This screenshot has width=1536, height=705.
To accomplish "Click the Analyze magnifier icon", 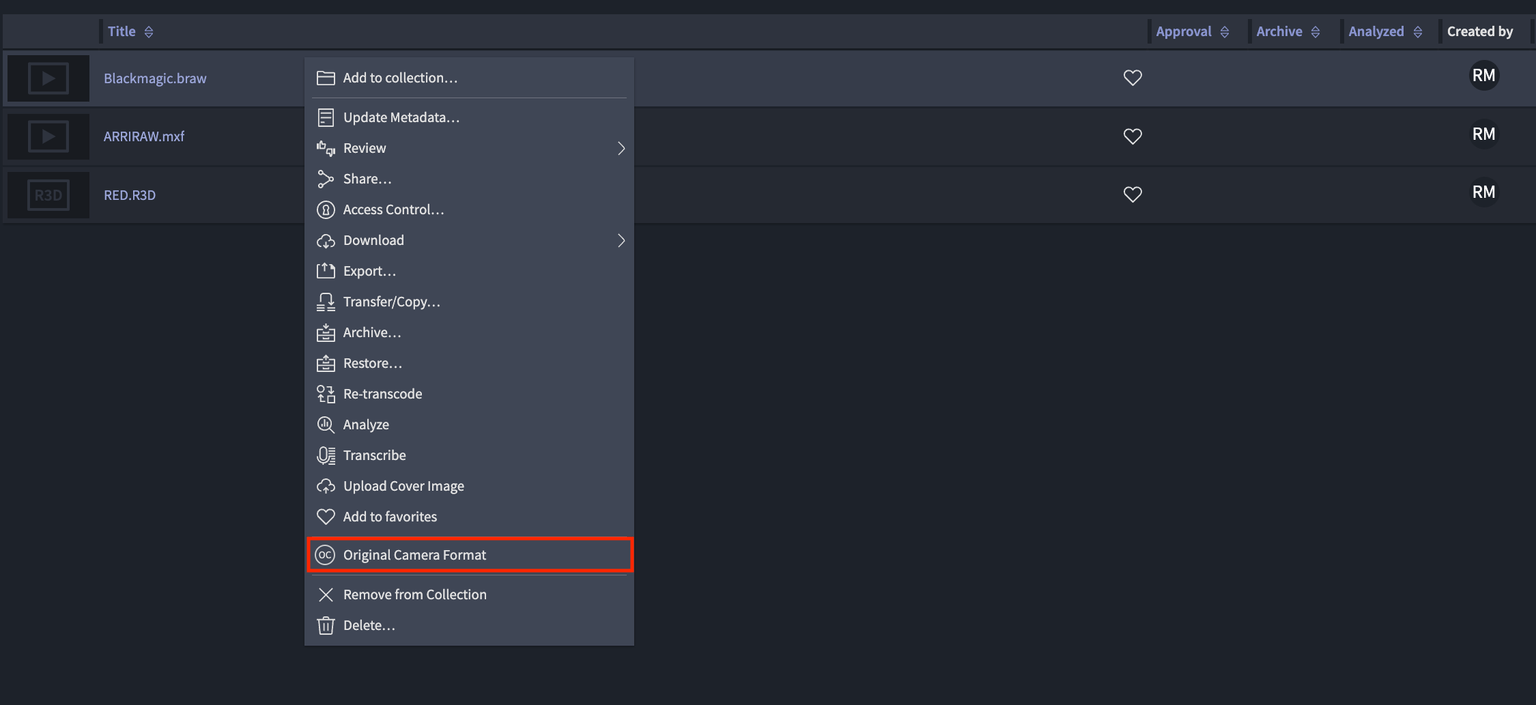I will (325, 425).
